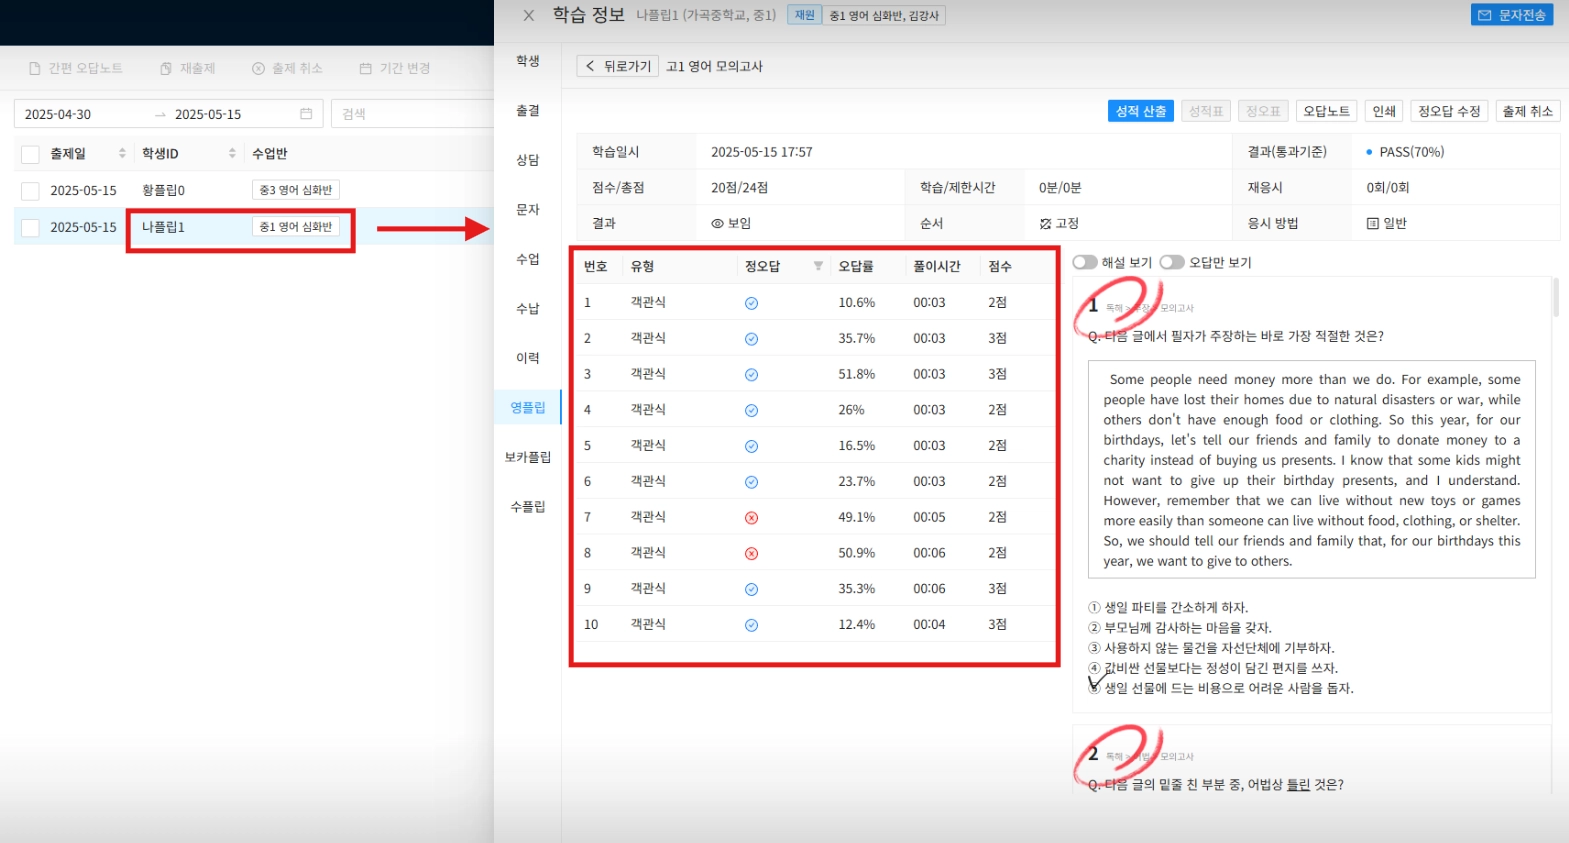The height and width of the screenshot is (843, 1569).
Task: Turn on the 해설 보기 switch
Action: [1085, 262]
